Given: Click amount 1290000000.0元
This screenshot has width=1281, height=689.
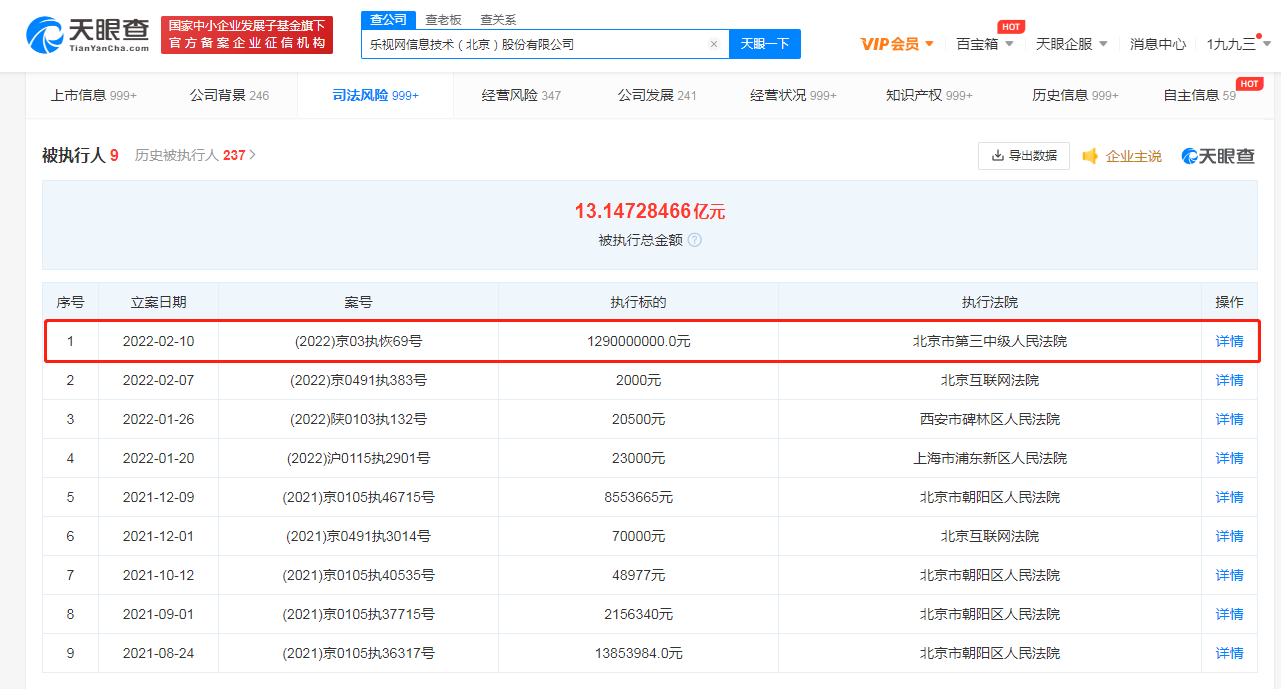Looking at the screenshot, I should (x=639, y=341).
